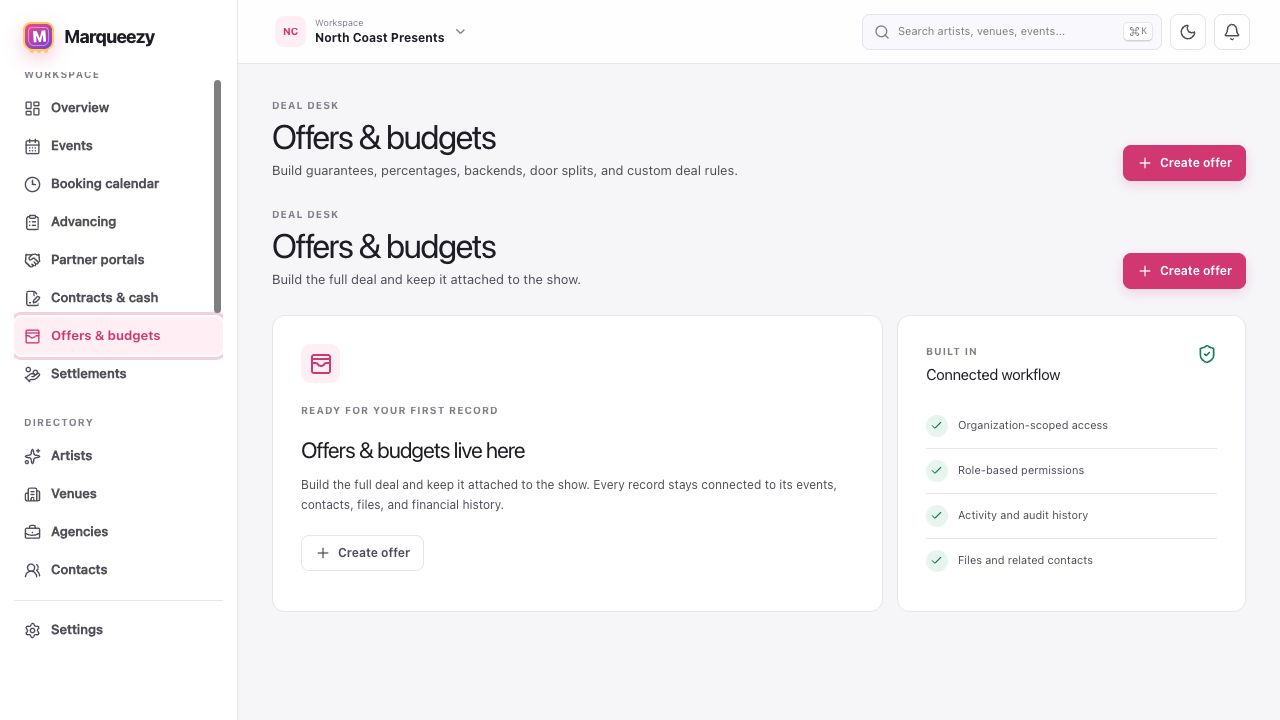Click the search artists, venues, events field

pyautogui.click(x=1012, y=32)
